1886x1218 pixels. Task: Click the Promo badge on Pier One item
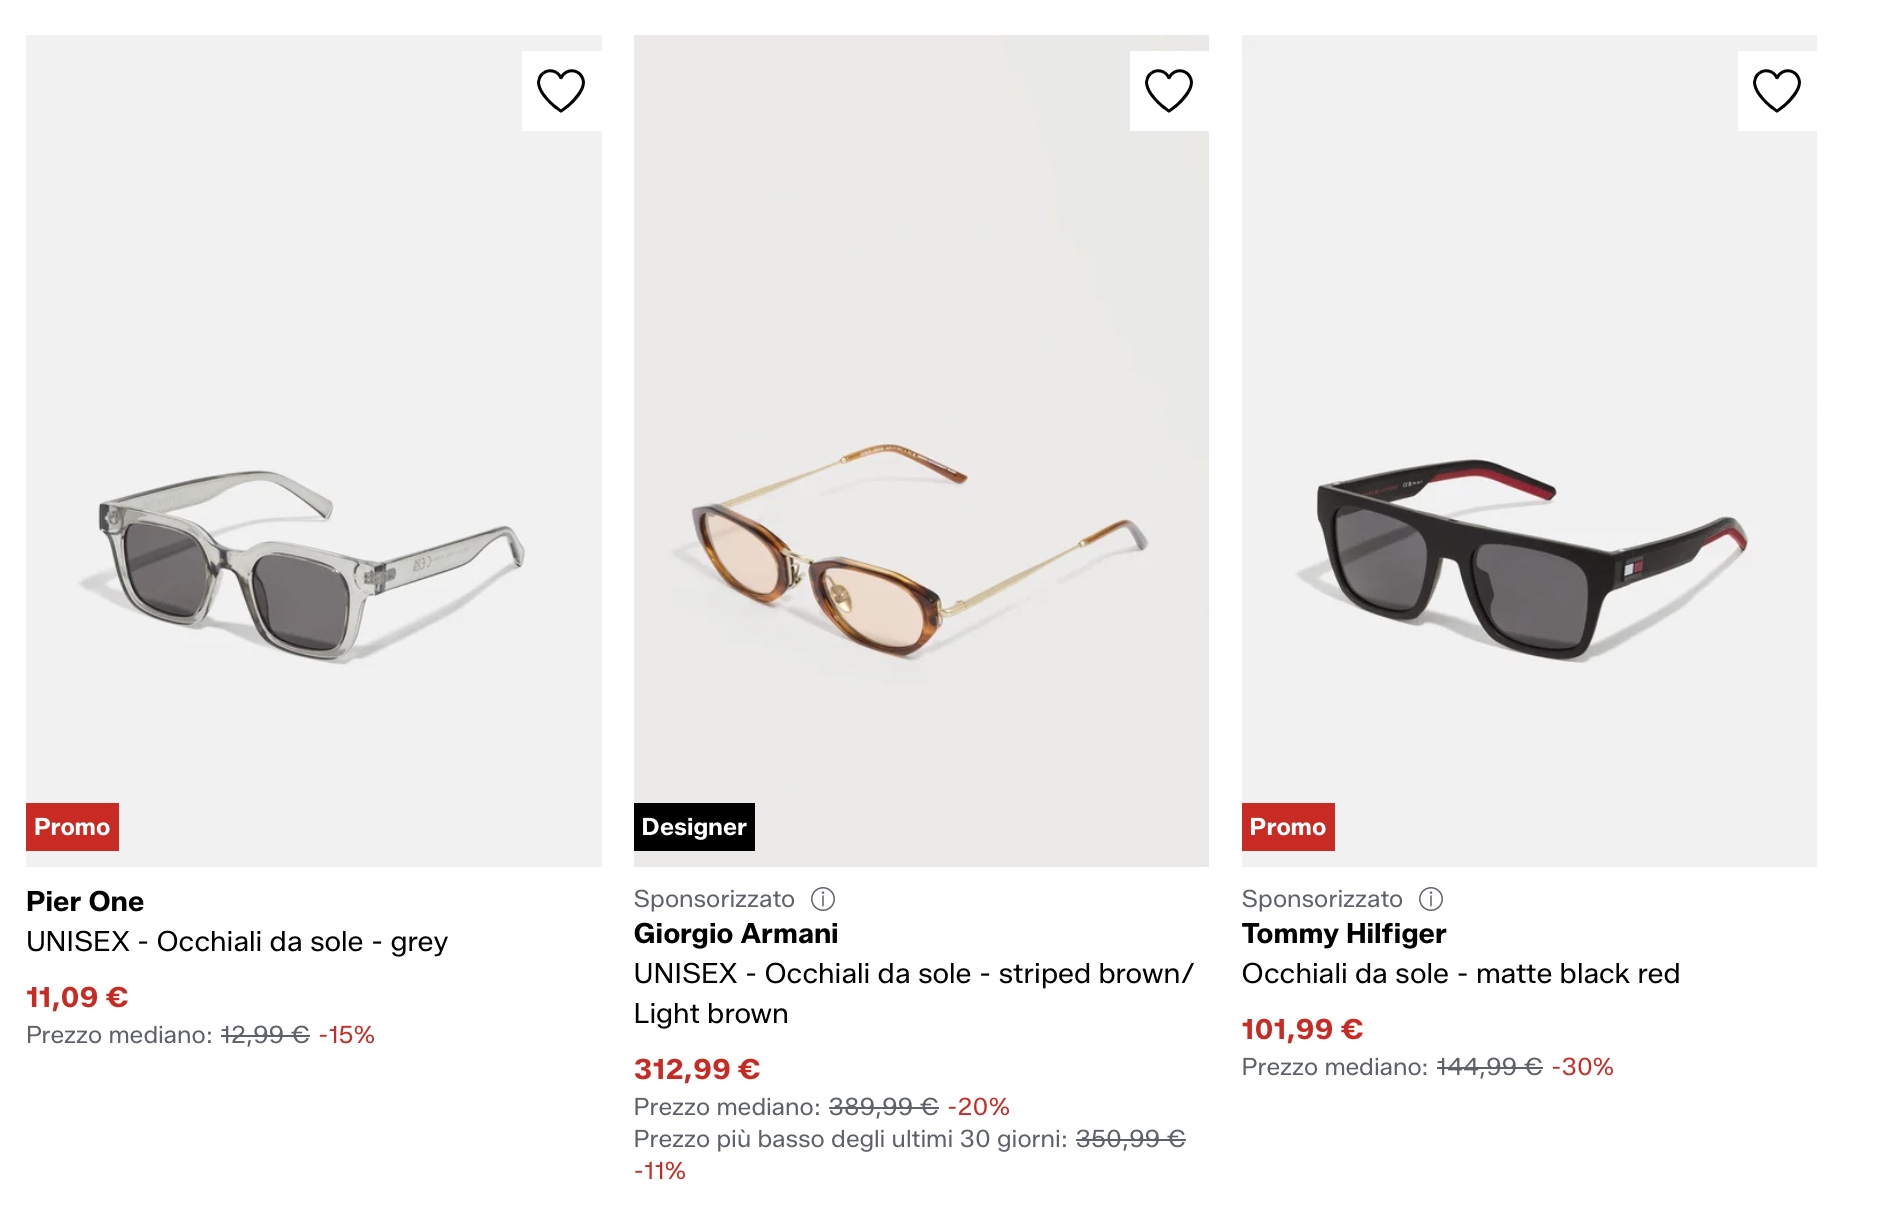click(x=72, y=827)
